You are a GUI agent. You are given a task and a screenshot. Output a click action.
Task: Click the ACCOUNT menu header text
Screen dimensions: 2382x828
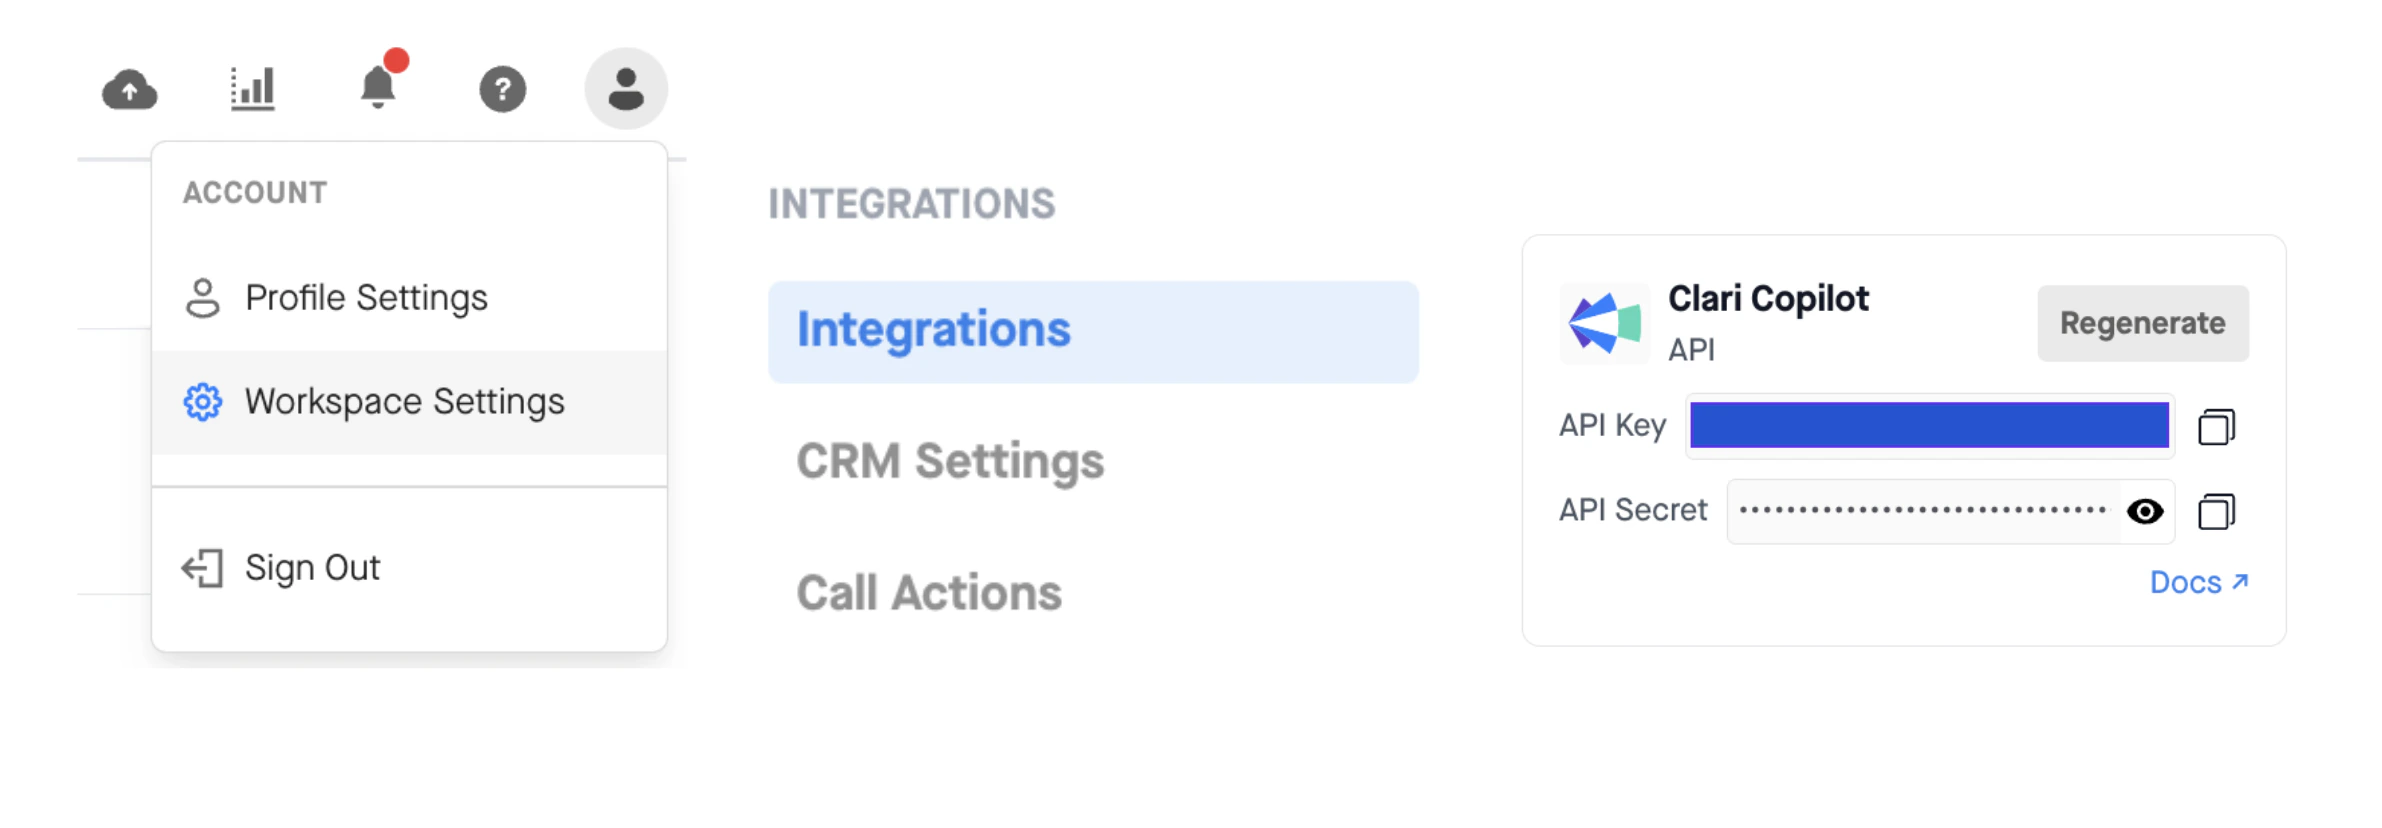(x=255, y=192)
